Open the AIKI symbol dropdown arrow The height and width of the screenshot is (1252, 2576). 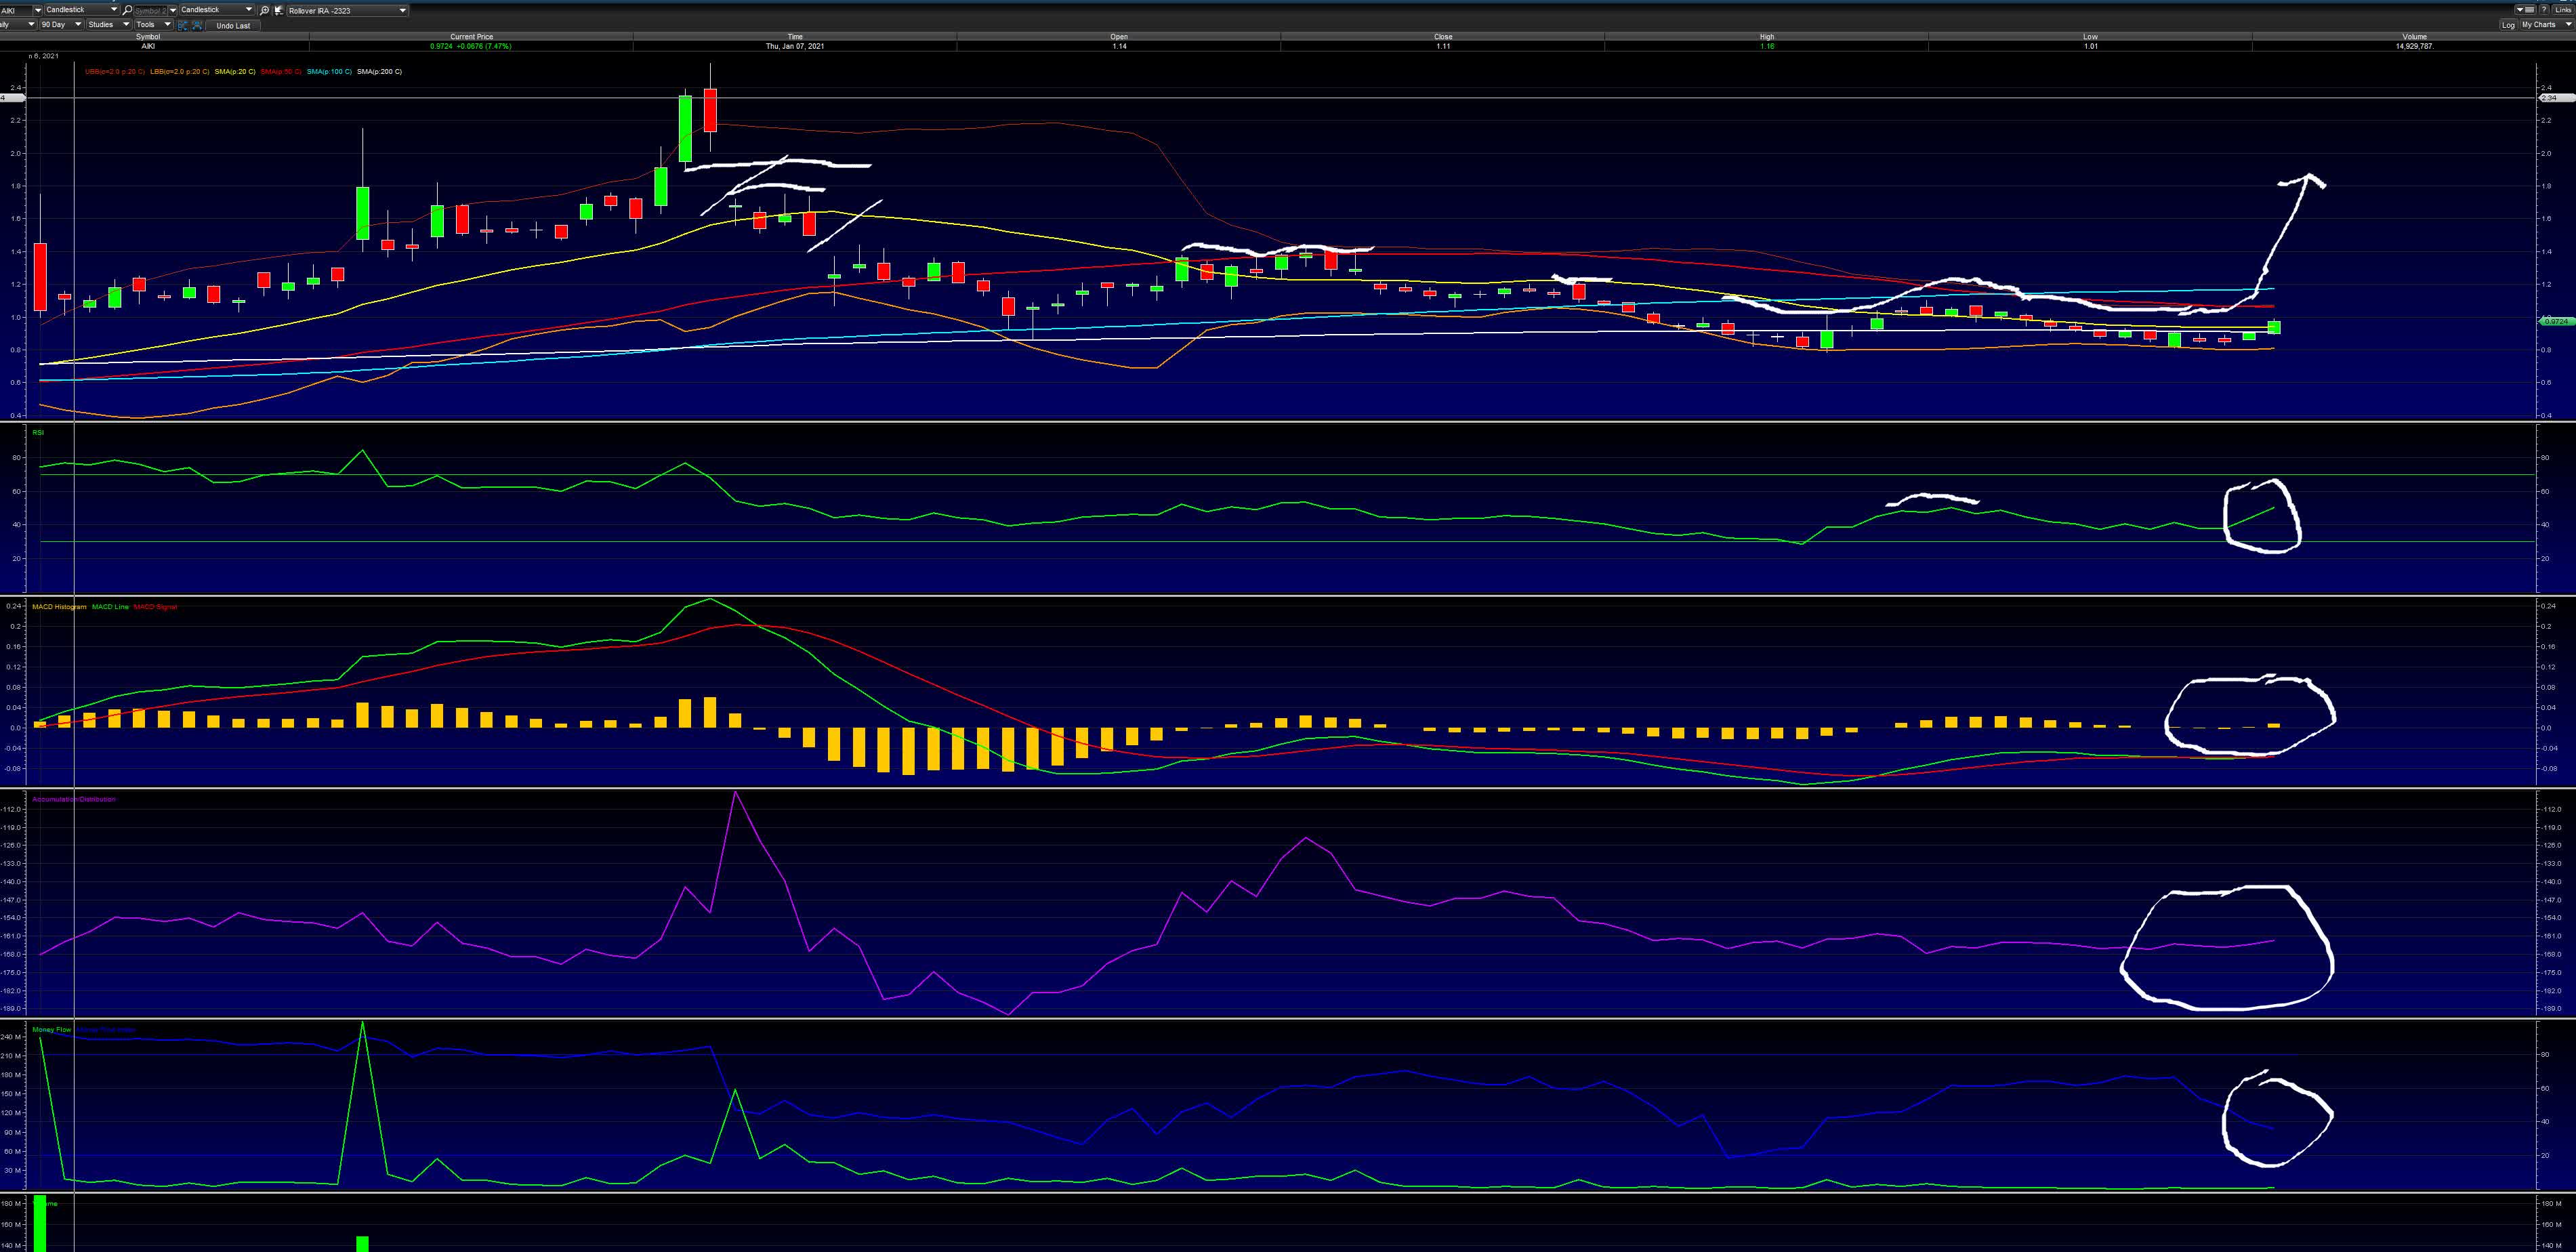click(38, 10)
